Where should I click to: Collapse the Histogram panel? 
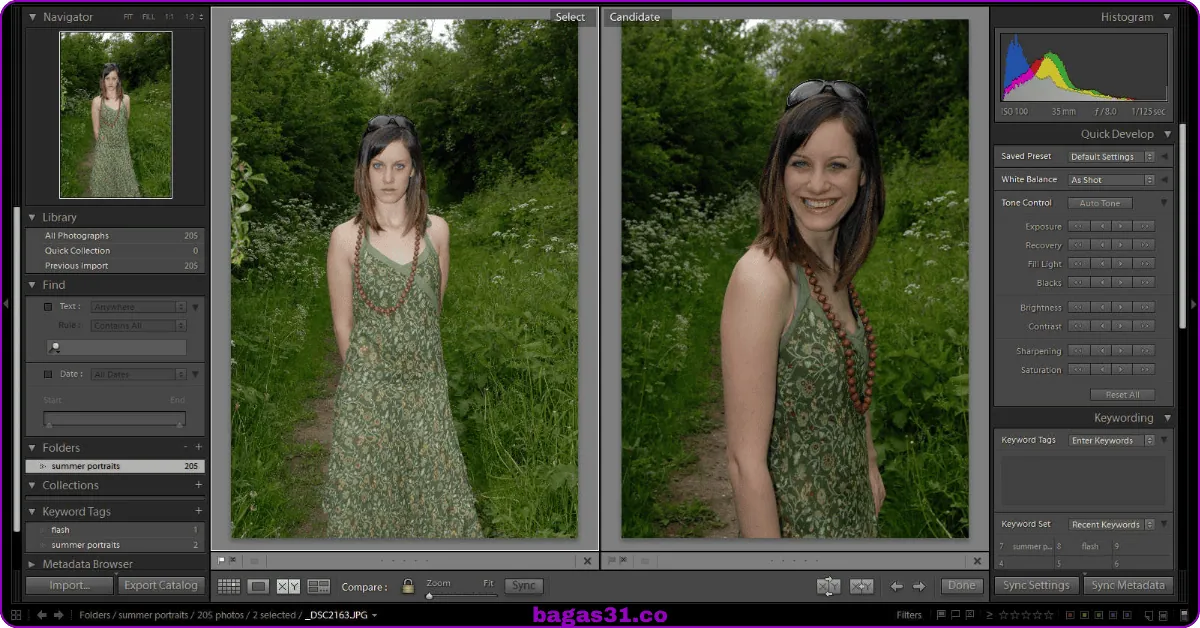[x=1166, y=17]
